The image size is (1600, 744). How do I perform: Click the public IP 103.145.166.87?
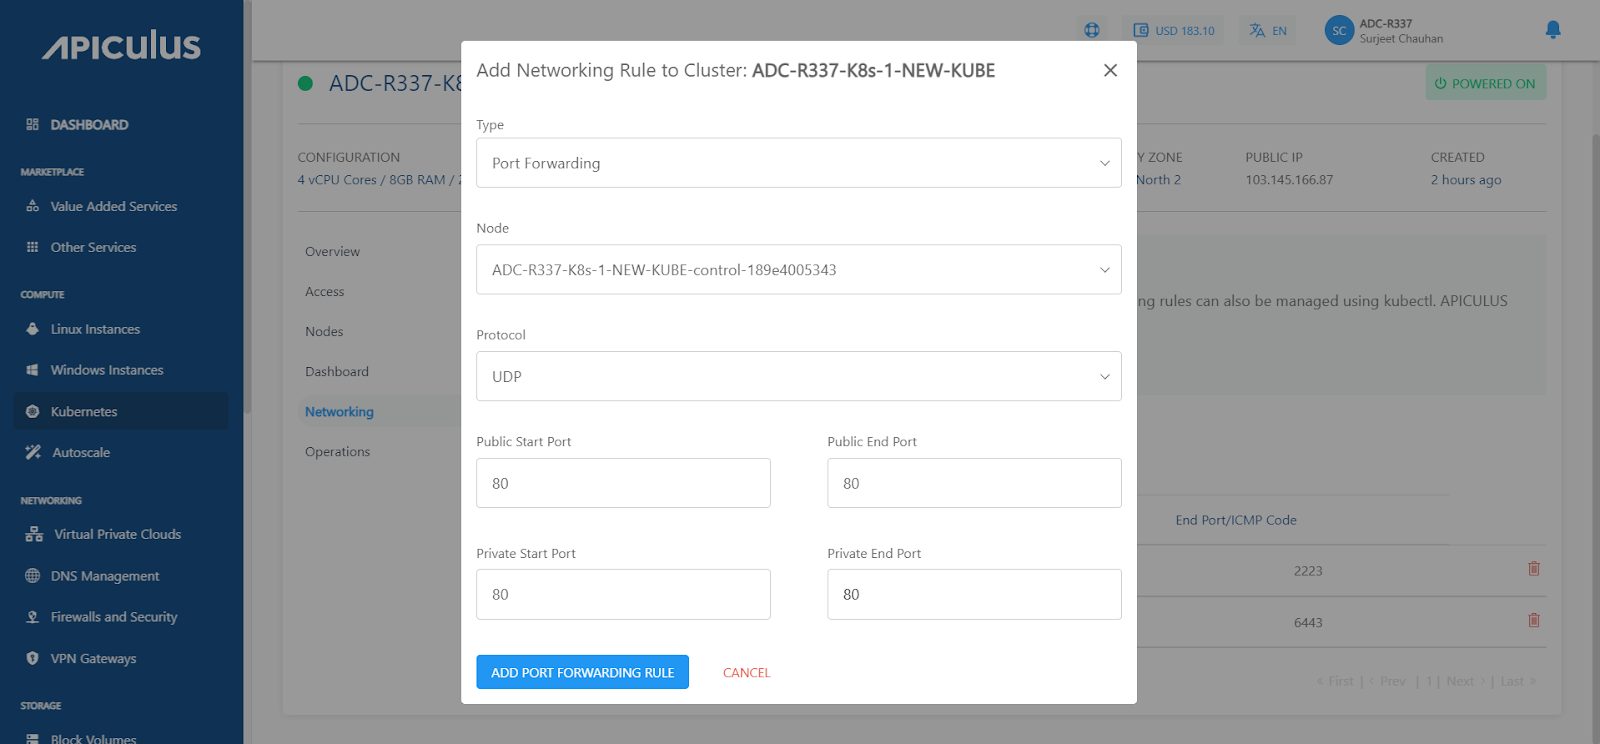(x=1289, y=180)
